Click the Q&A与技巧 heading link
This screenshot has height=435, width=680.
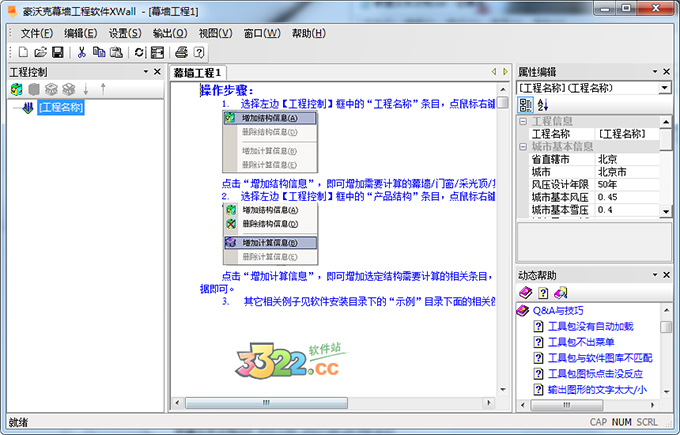558,311
